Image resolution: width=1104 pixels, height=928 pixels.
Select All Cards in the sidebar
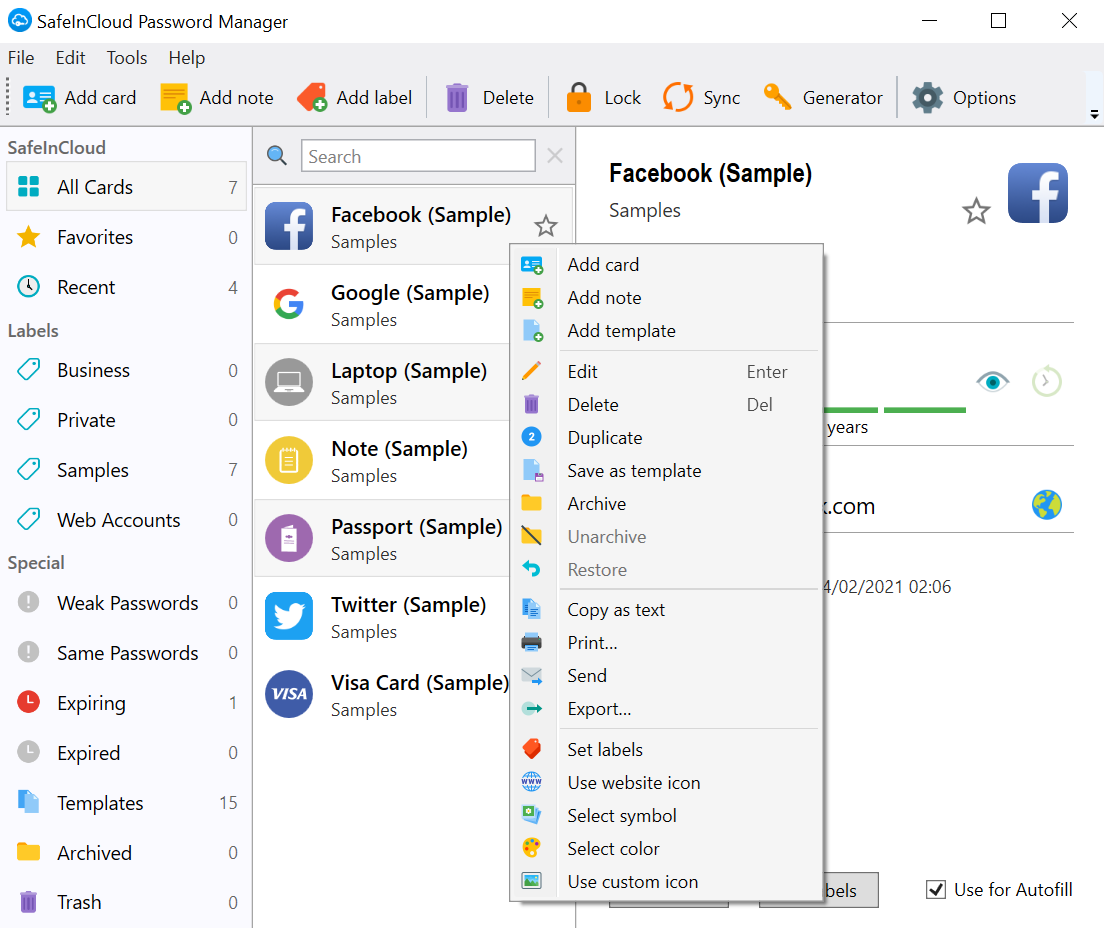click(x=127, y=187)
